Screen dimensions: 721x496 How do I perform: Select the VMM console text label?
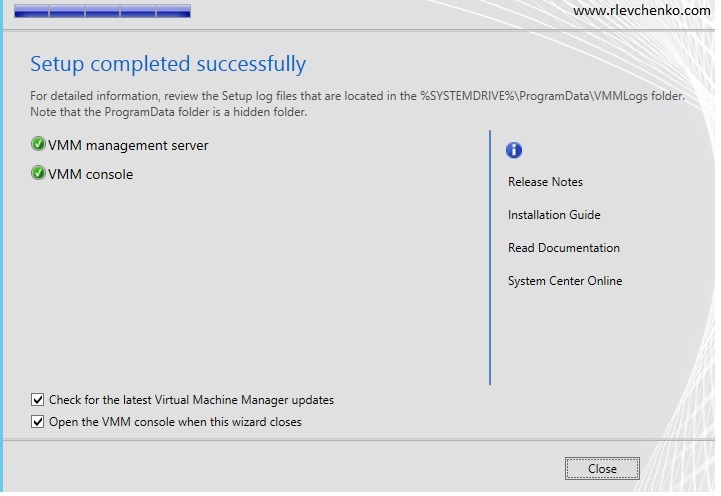click(90, 174)
